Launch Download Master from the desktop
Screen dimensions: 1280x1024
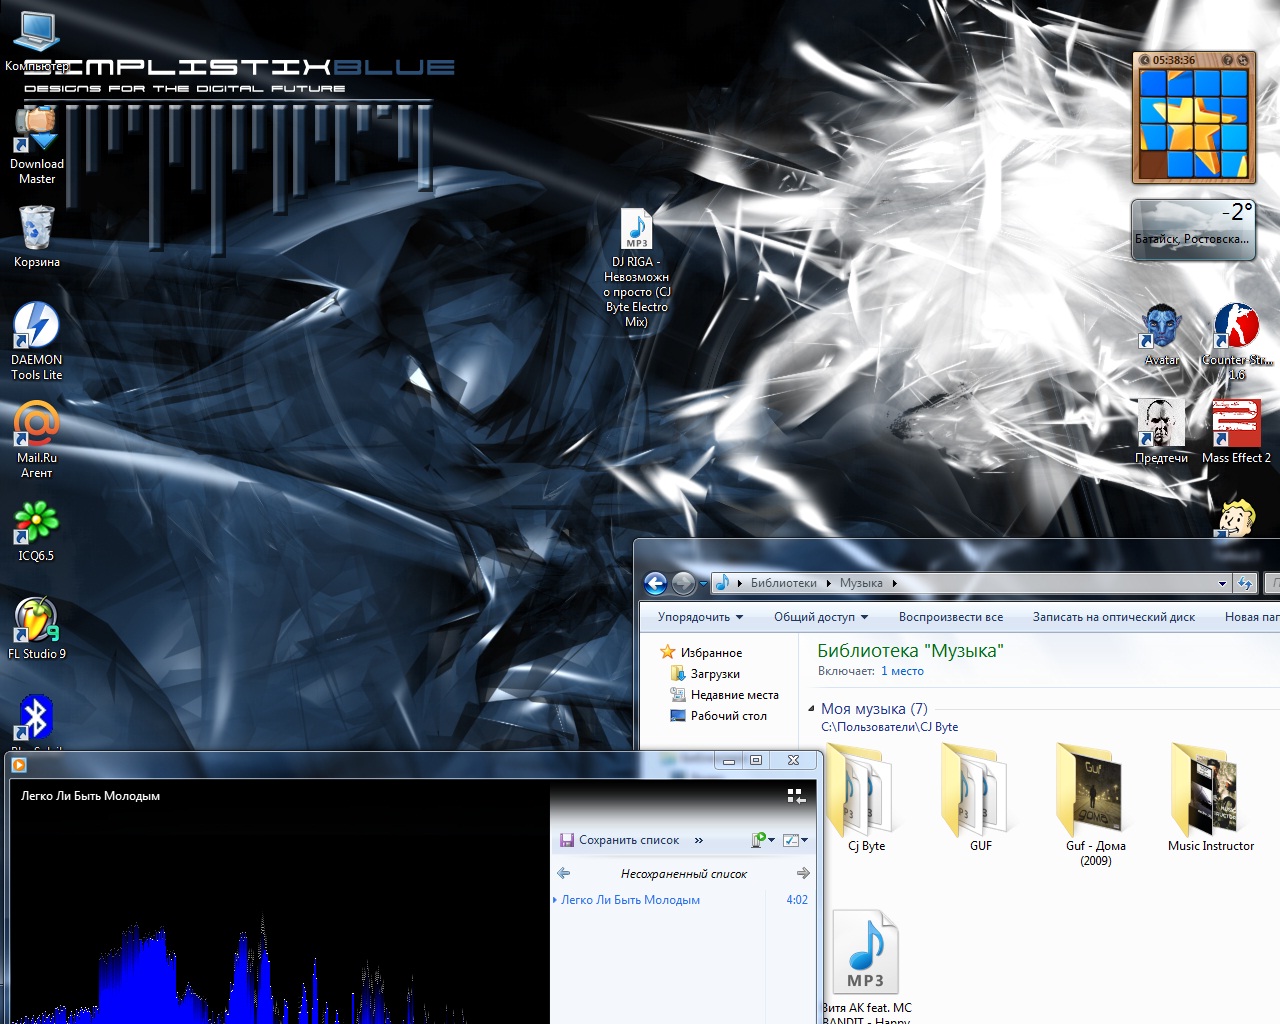pos(37,146)
